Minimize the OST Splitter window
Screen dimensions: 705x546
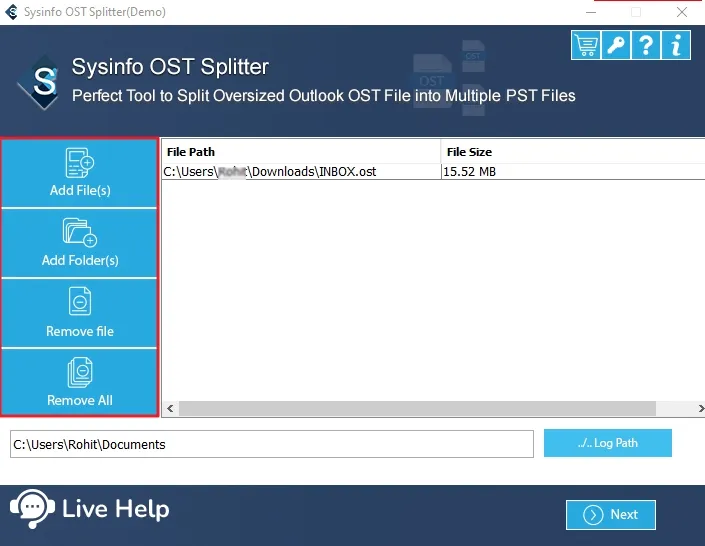click(x=591, y=12)
